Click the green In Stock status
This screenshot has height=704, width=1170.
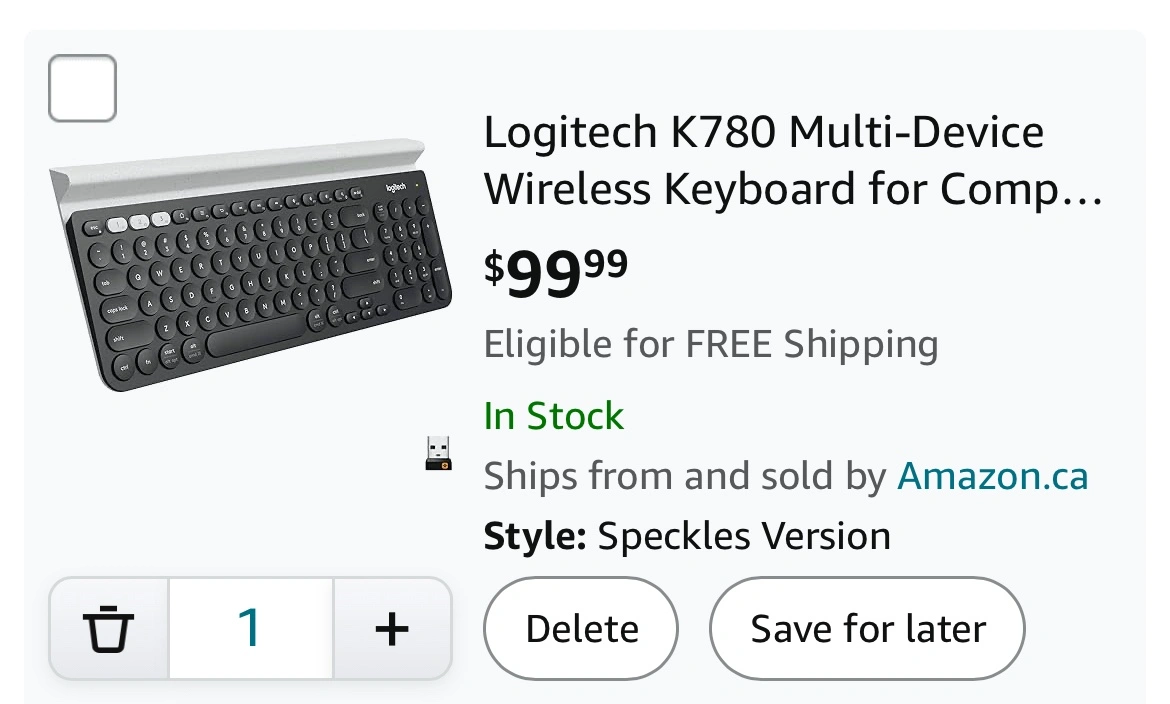553,416
